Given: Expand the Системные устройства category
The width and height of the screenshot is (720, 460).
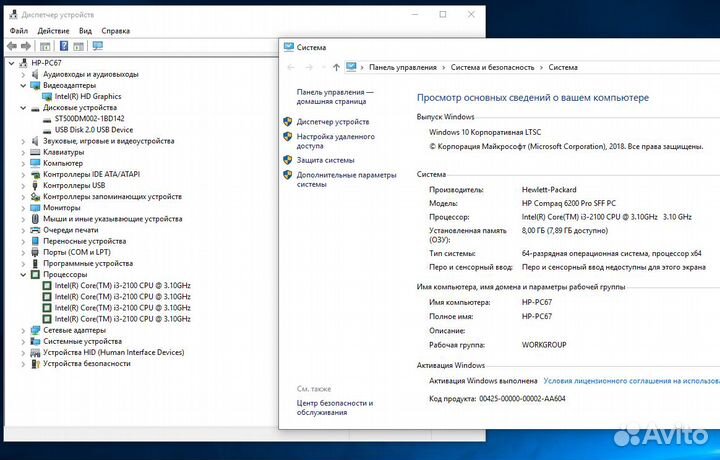Looking at the screenshot, I should click(x=23, y=342).
